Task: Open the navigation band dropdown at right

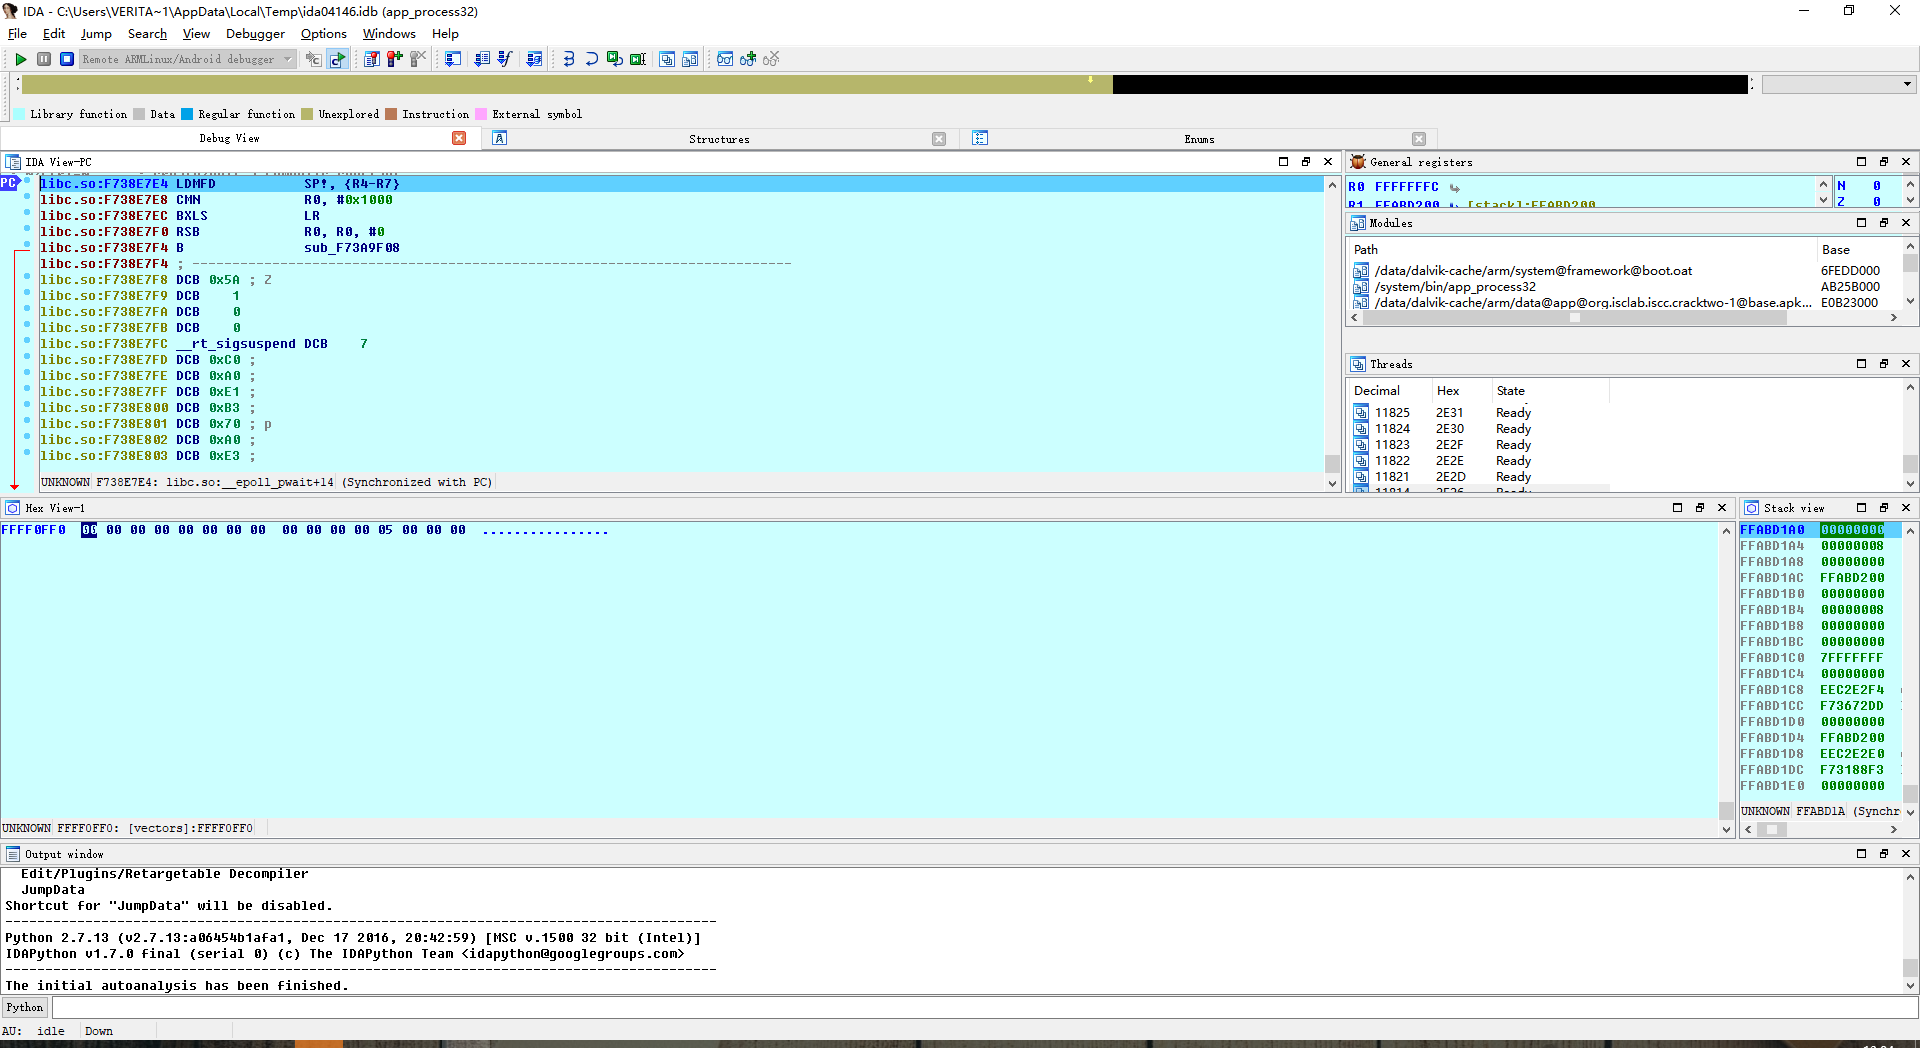Action: tap(1838, 84)
